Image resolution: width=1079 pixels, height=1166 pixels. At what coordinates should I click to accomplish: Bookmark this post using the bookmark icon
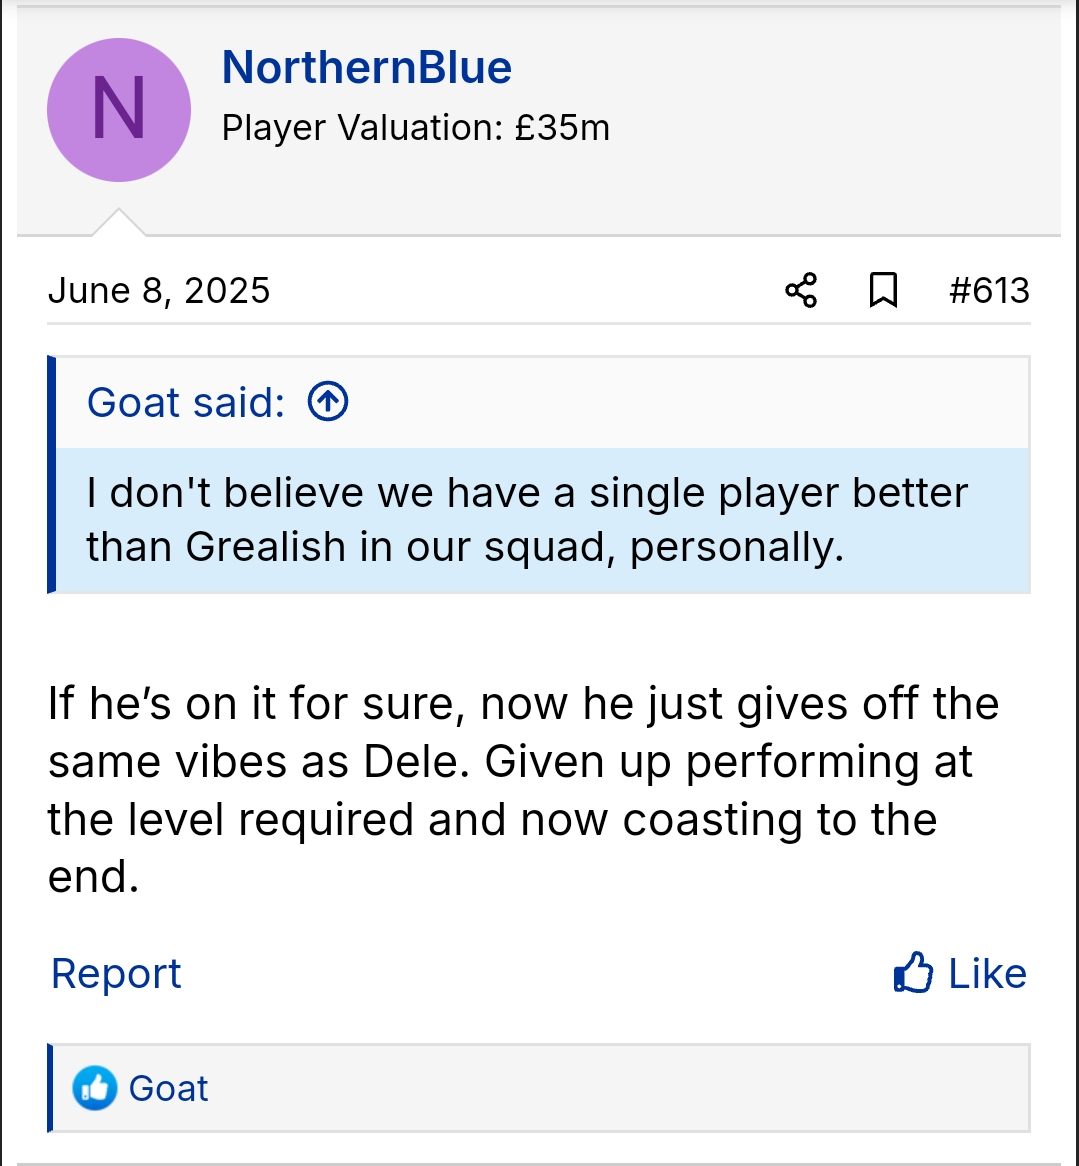coord(883,291)
